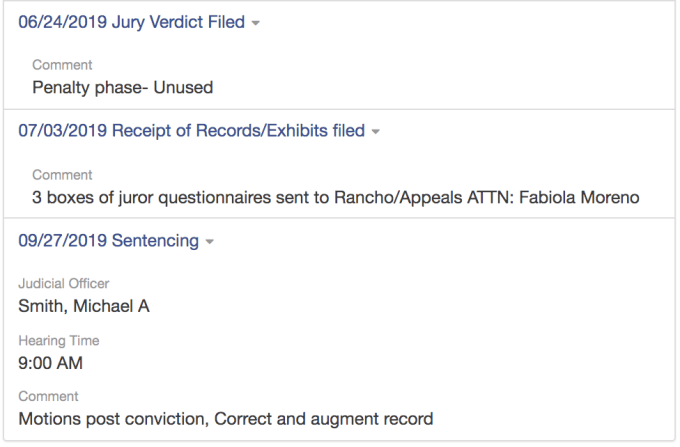680x447 pixels.
Task: Click the 9:00 AM hearing time value
Action: point(50,362)
